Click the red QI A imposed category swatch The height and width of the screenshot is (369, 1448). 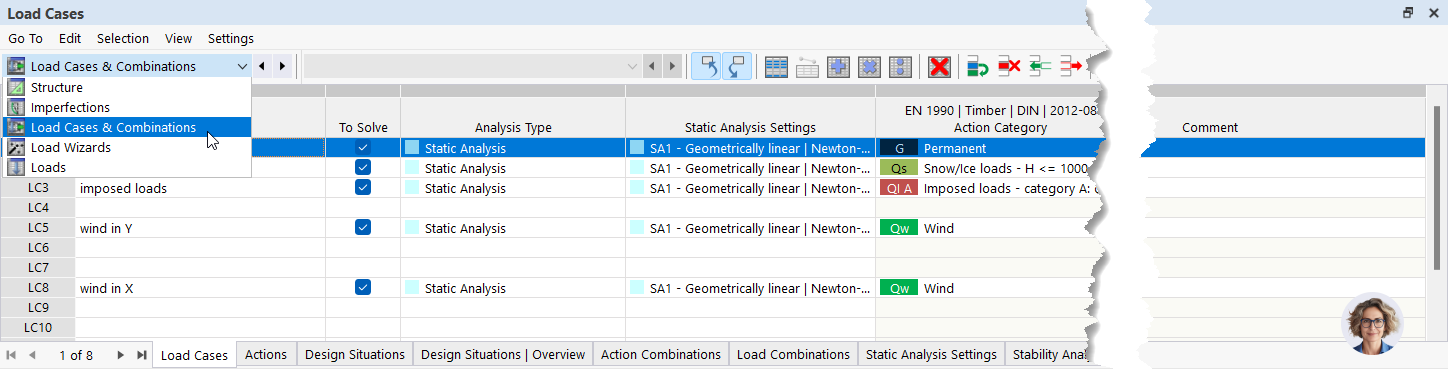point(899,188)
